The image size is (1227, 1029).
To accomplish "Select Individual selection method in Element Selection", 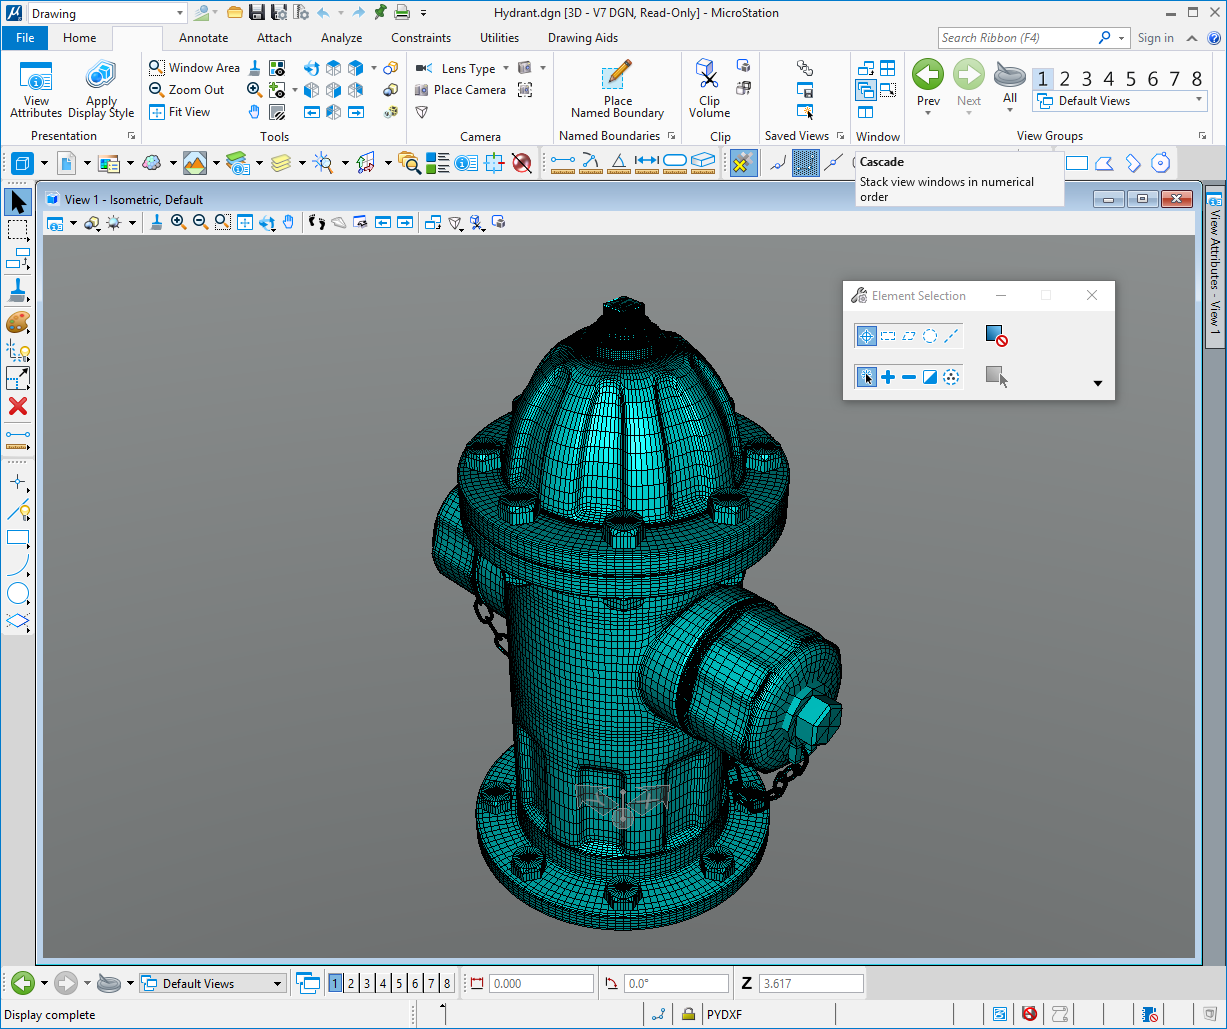I will (867, 336).
